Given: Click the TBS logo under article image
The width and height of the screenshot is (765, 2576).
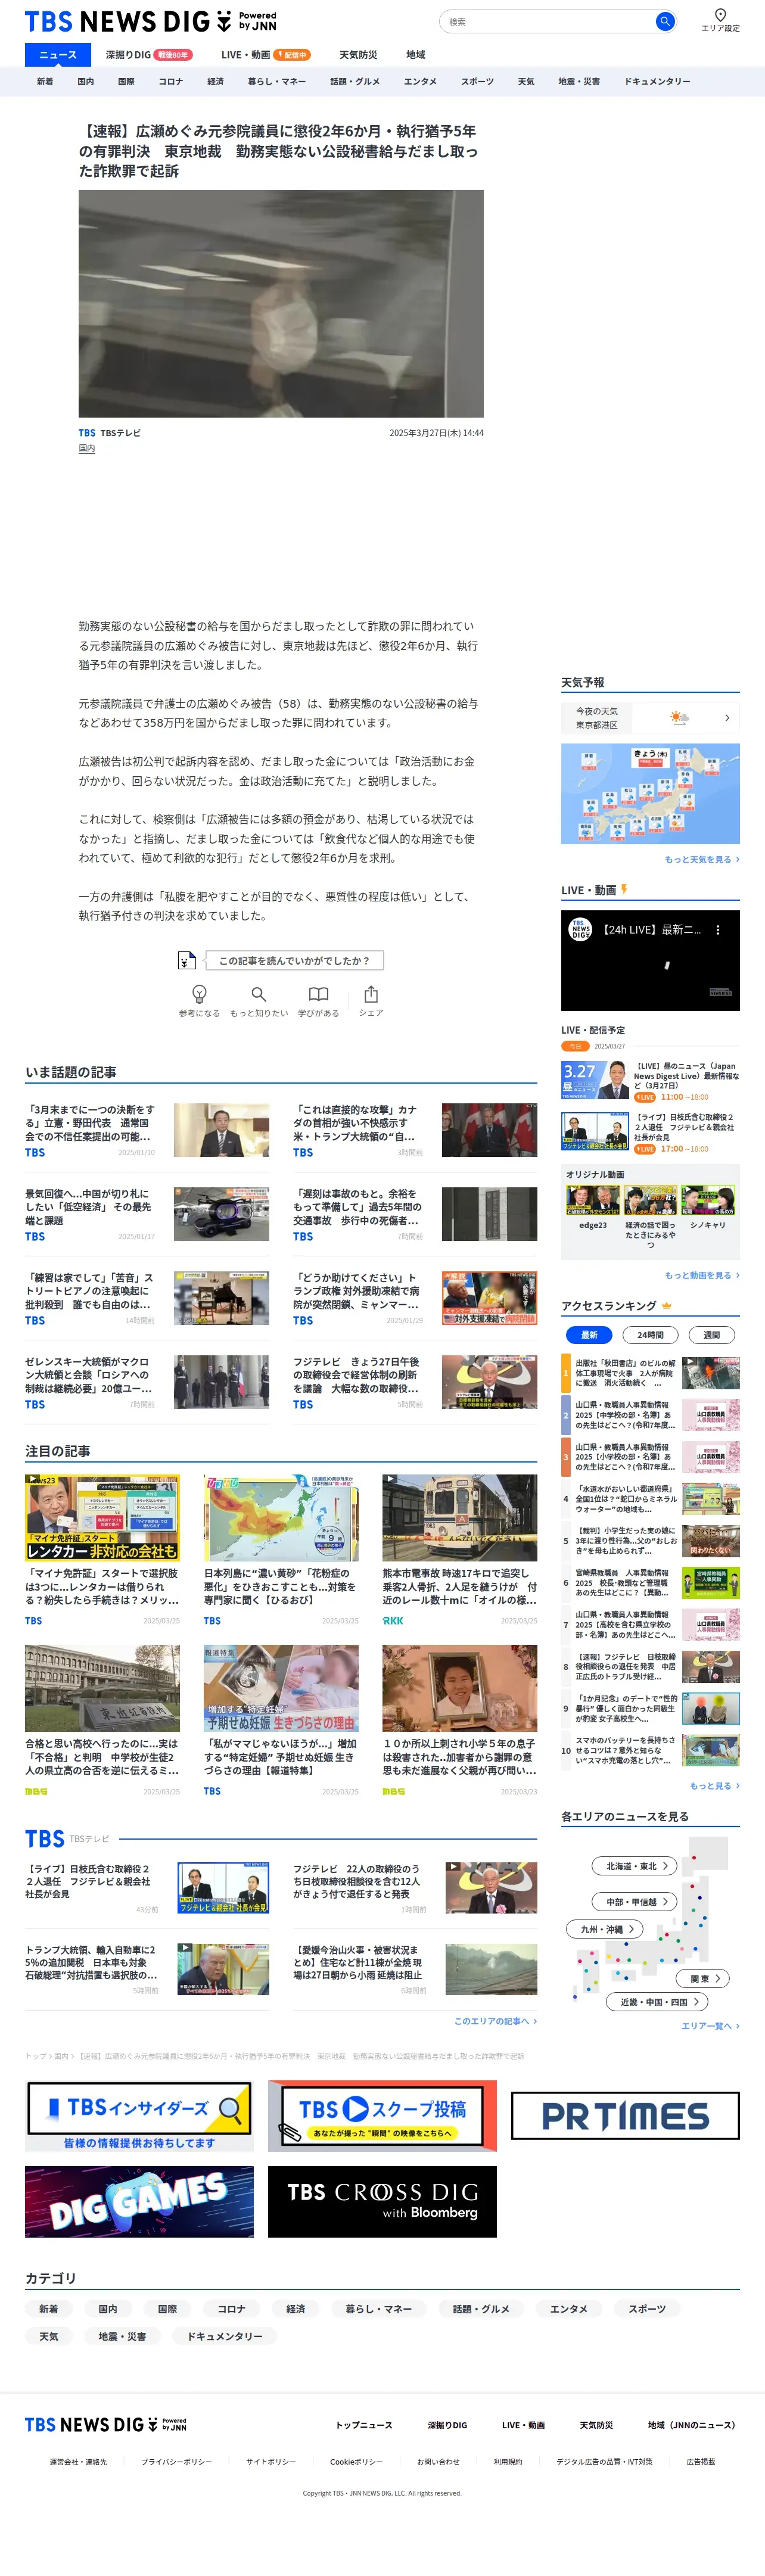Looking at the screenshot, I should [87, 433].
